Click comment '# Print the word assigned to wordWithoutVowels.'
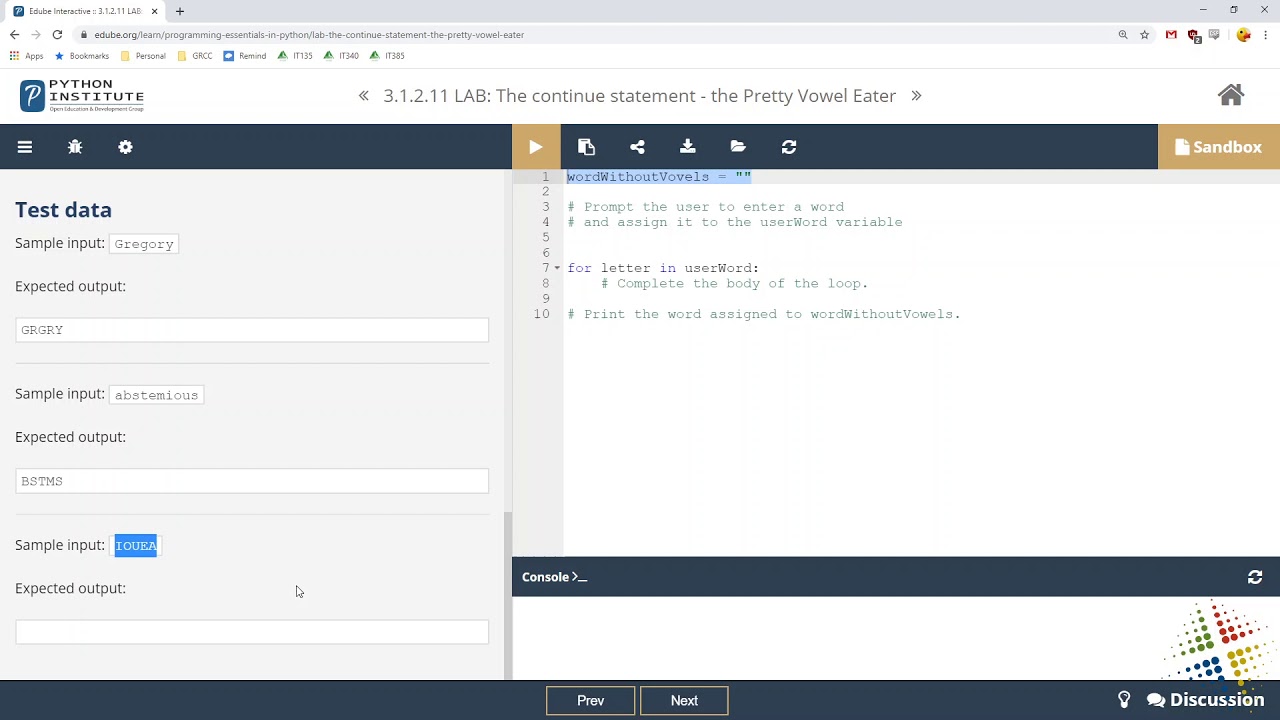 point(764,314)
